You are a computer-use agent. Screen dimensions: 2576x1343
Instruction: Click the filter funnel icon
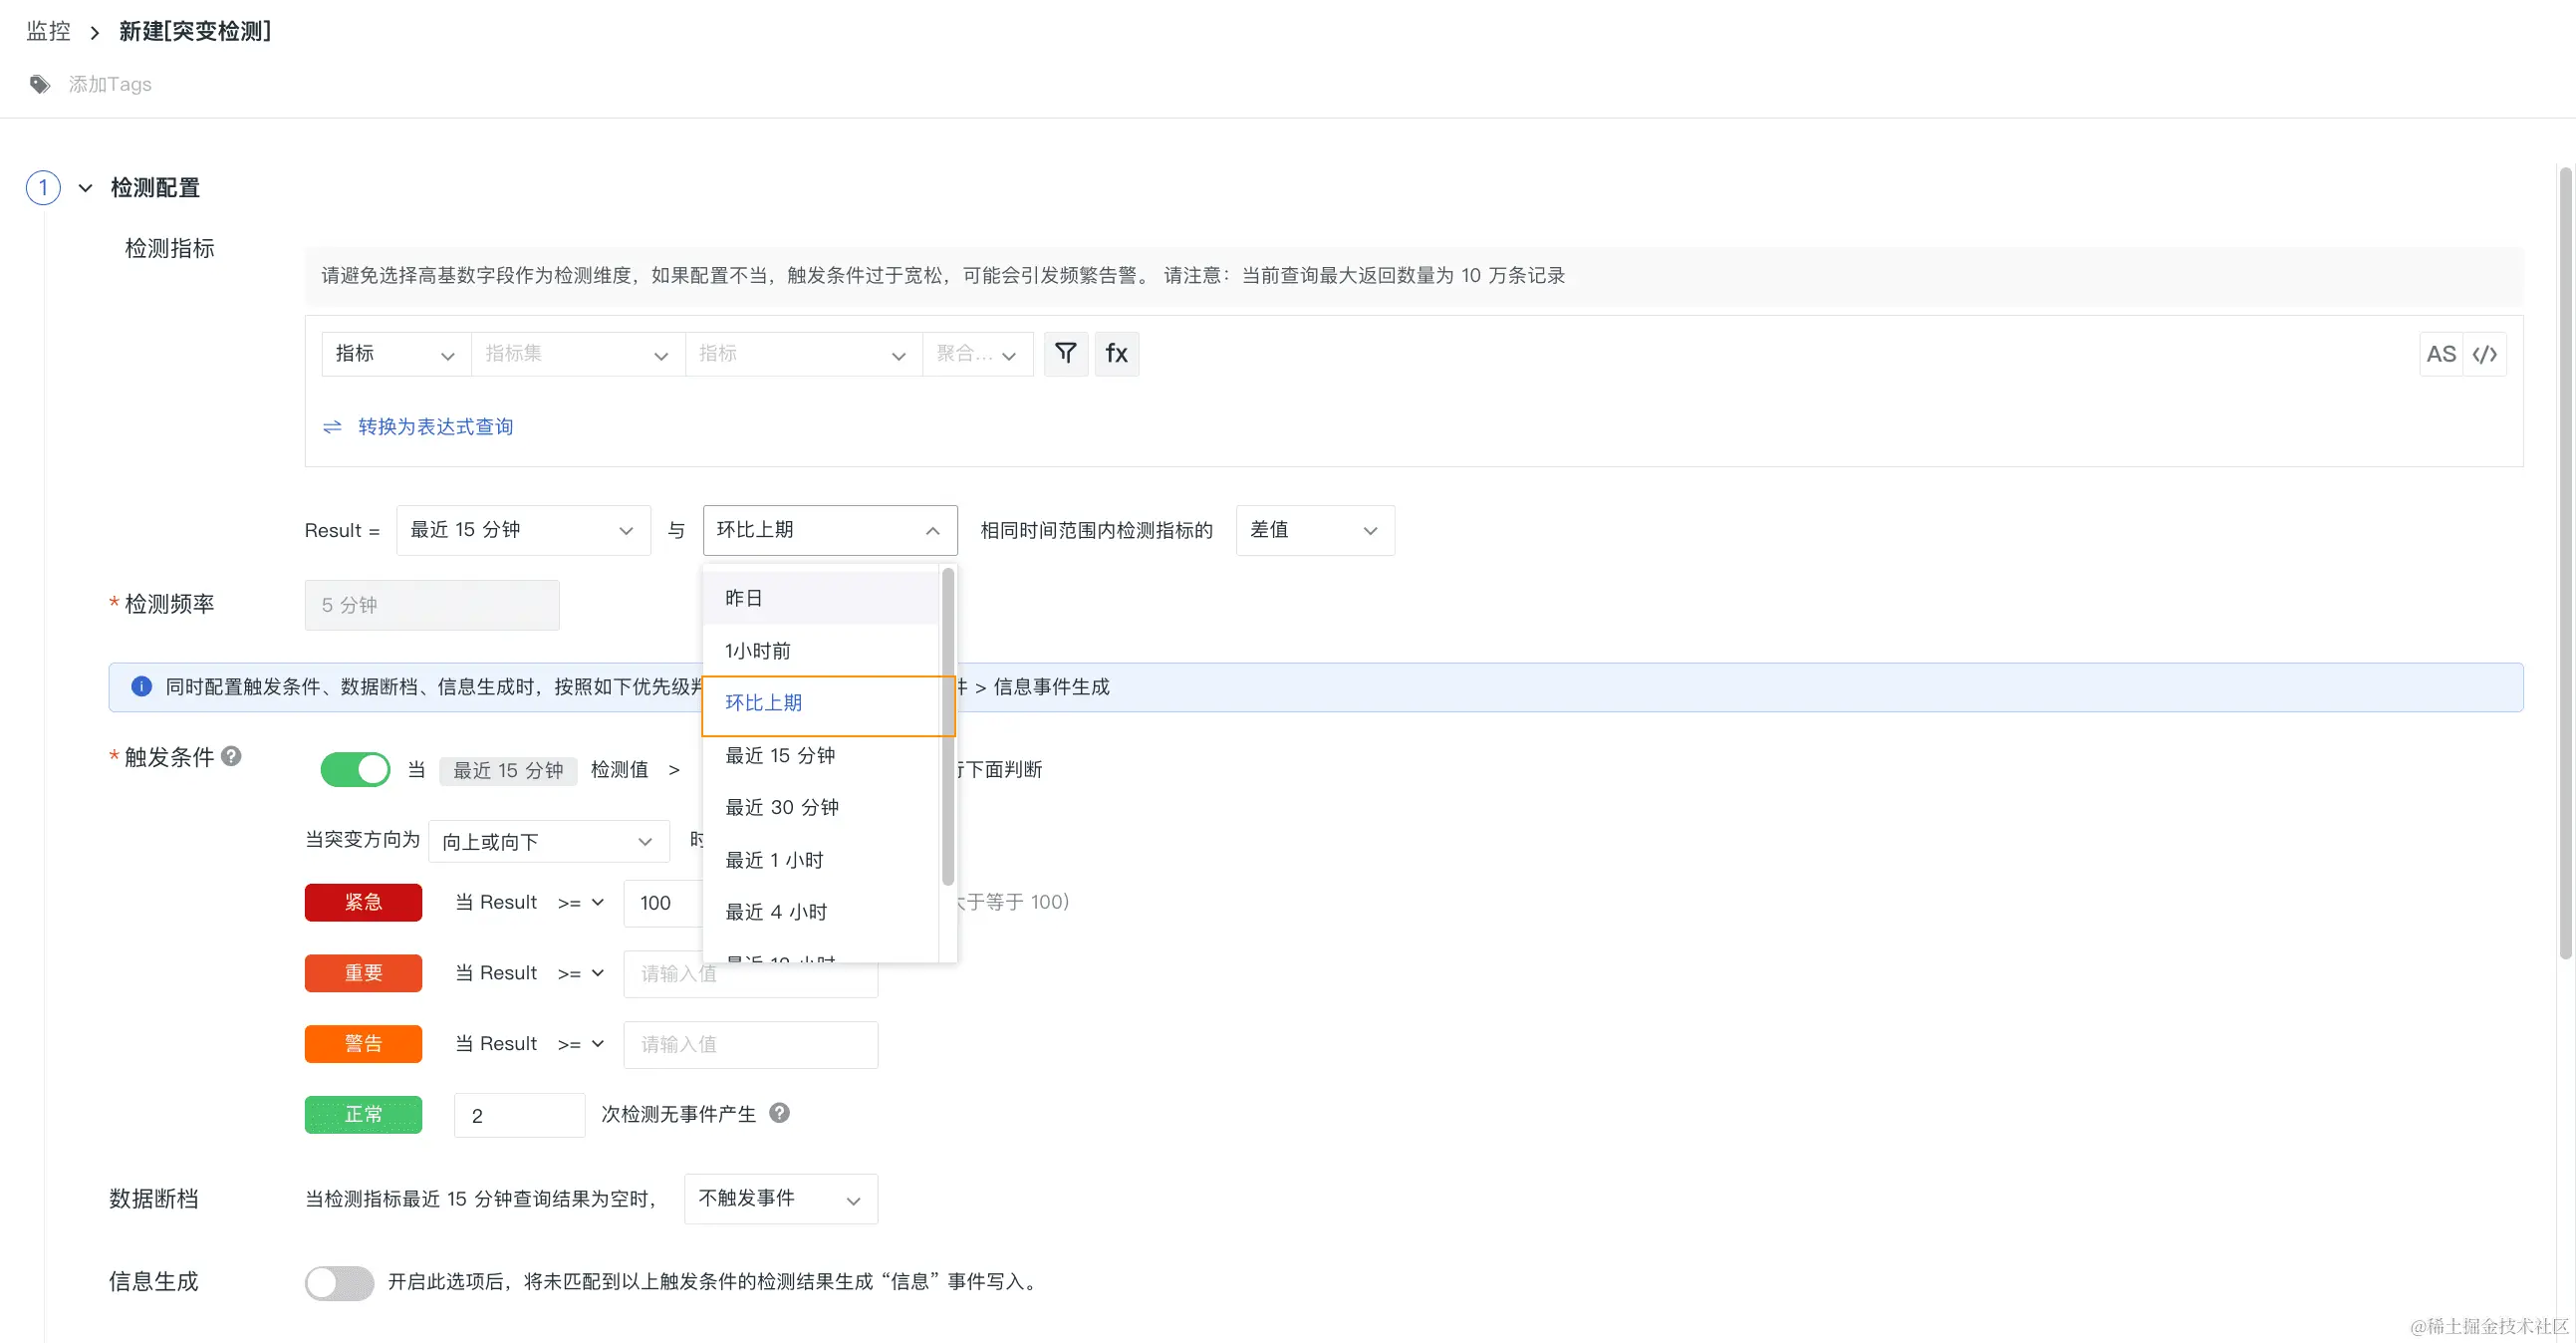tap(1065, 354)
